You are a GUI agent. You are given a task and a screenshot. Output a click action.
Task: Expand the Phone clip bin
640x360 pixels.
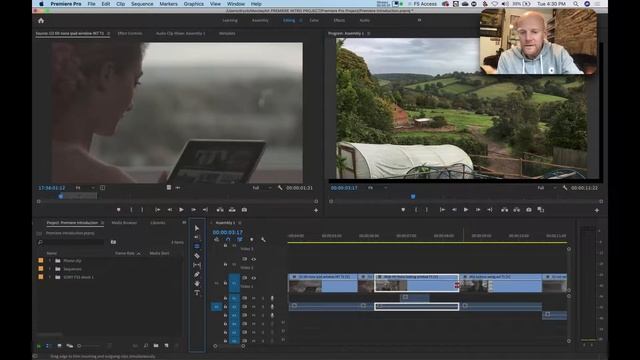tap(50, 260)
